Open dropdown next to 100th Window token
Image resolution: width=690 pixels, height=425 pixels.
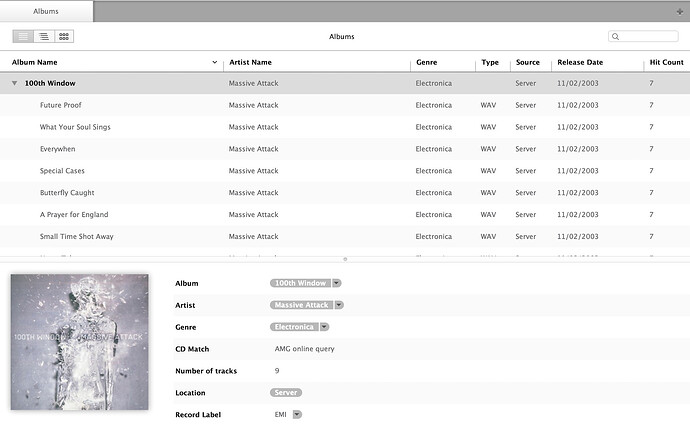[337, 283]
